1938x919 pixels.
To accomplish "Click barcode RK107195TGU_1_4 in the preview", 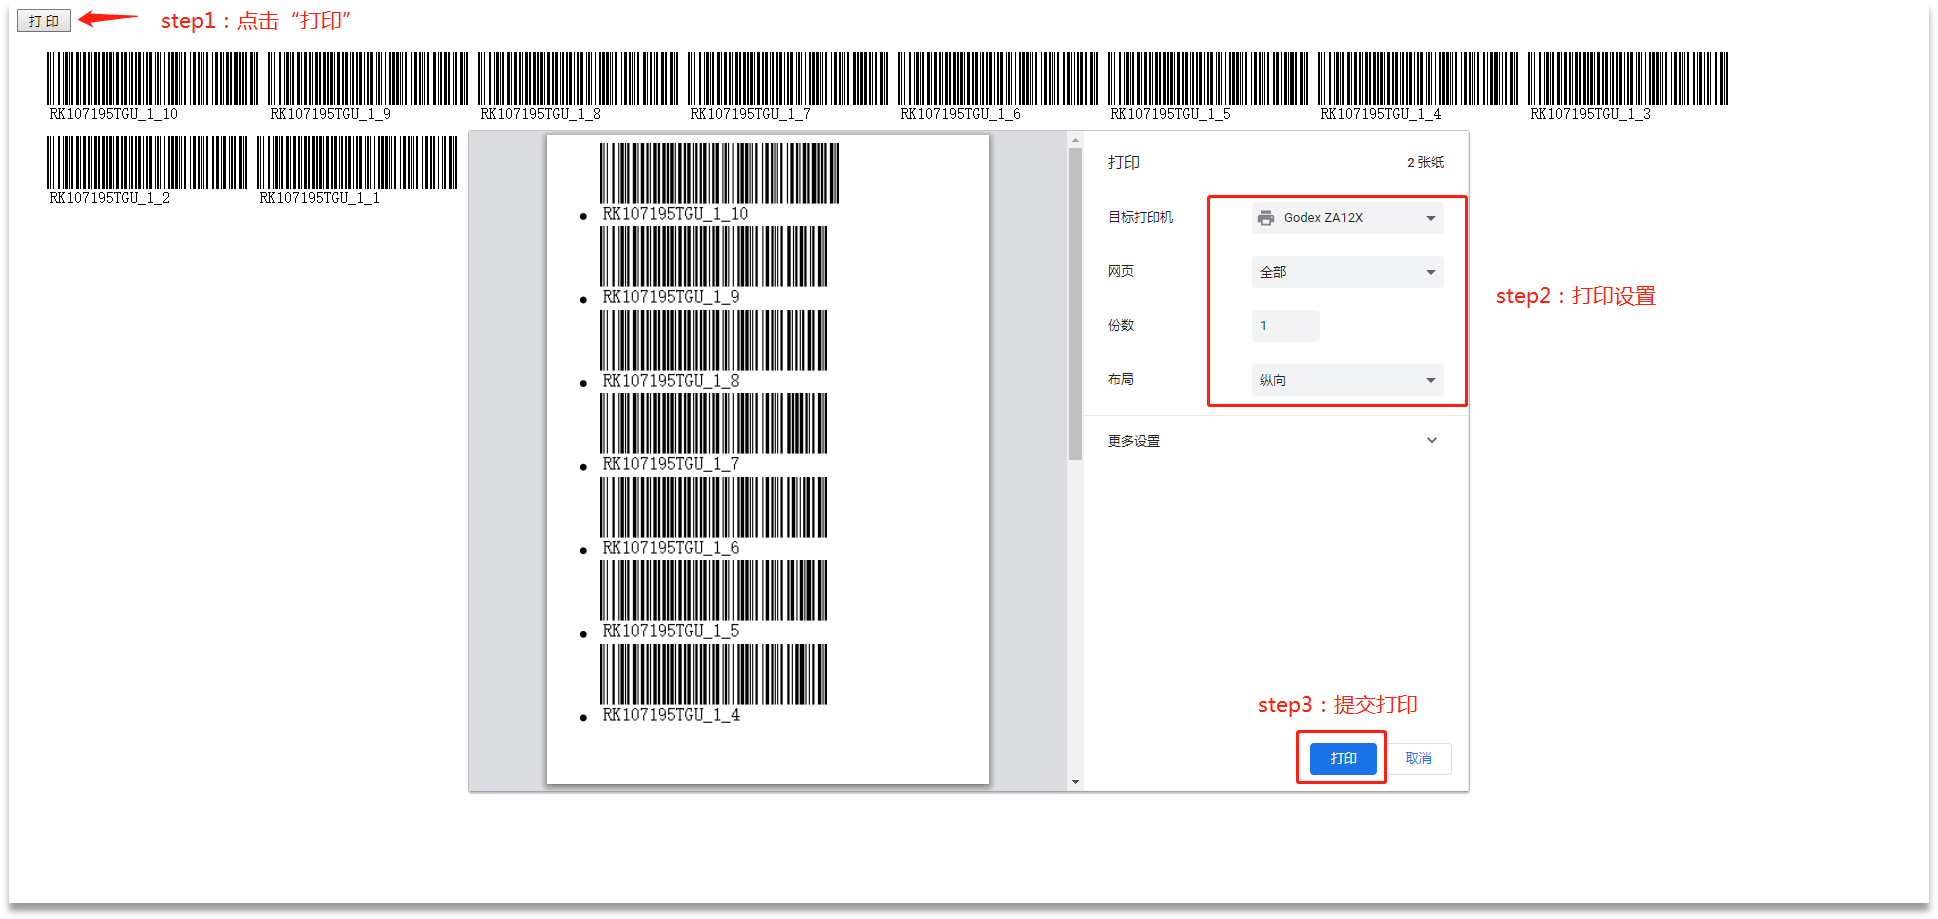I will pyautogui.click(x=713, y=674).
